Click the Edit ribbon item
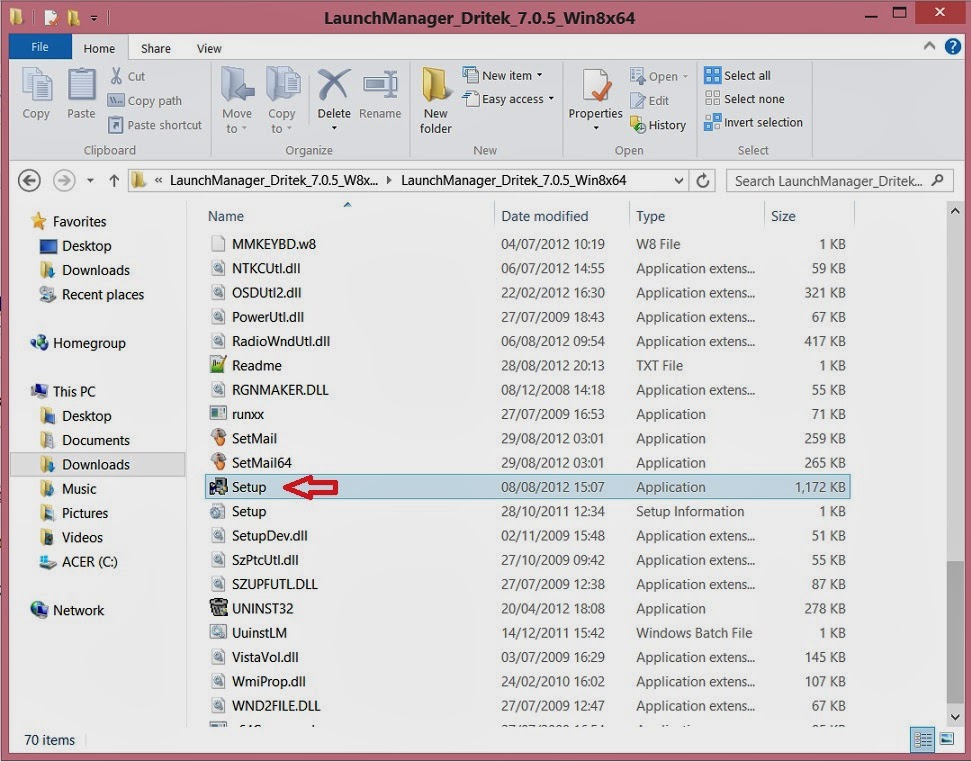The width and height of the screenshot is (971, 762). [x=650, y=100]
